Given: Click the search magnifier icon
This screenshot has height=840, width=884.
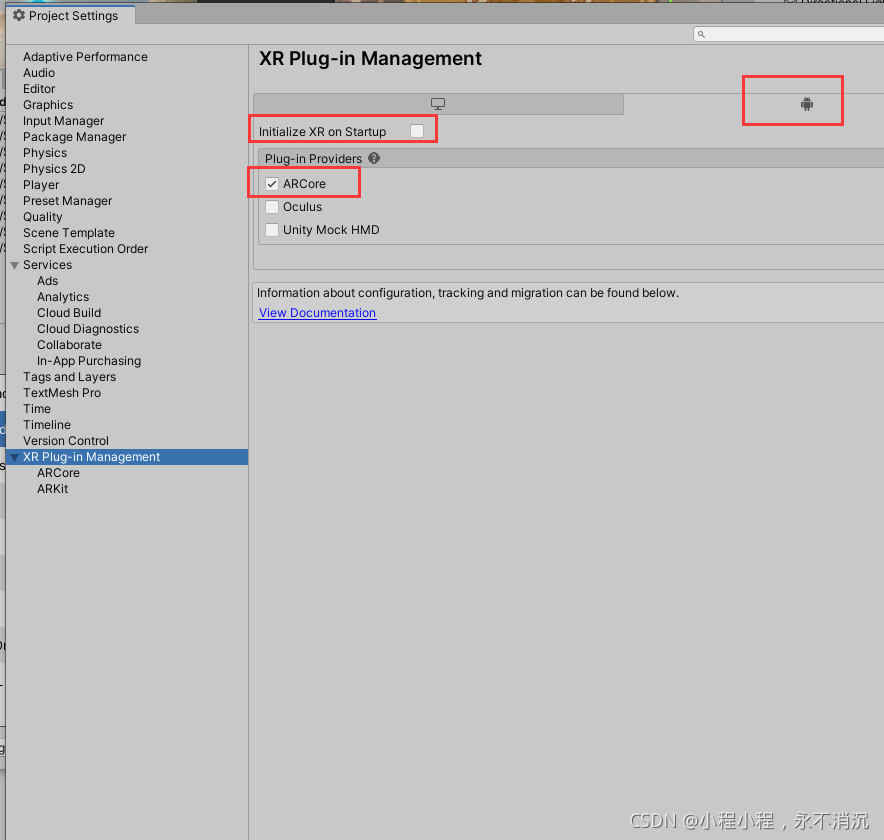Looking at the screenshot, I should click(x=701, y=34).
